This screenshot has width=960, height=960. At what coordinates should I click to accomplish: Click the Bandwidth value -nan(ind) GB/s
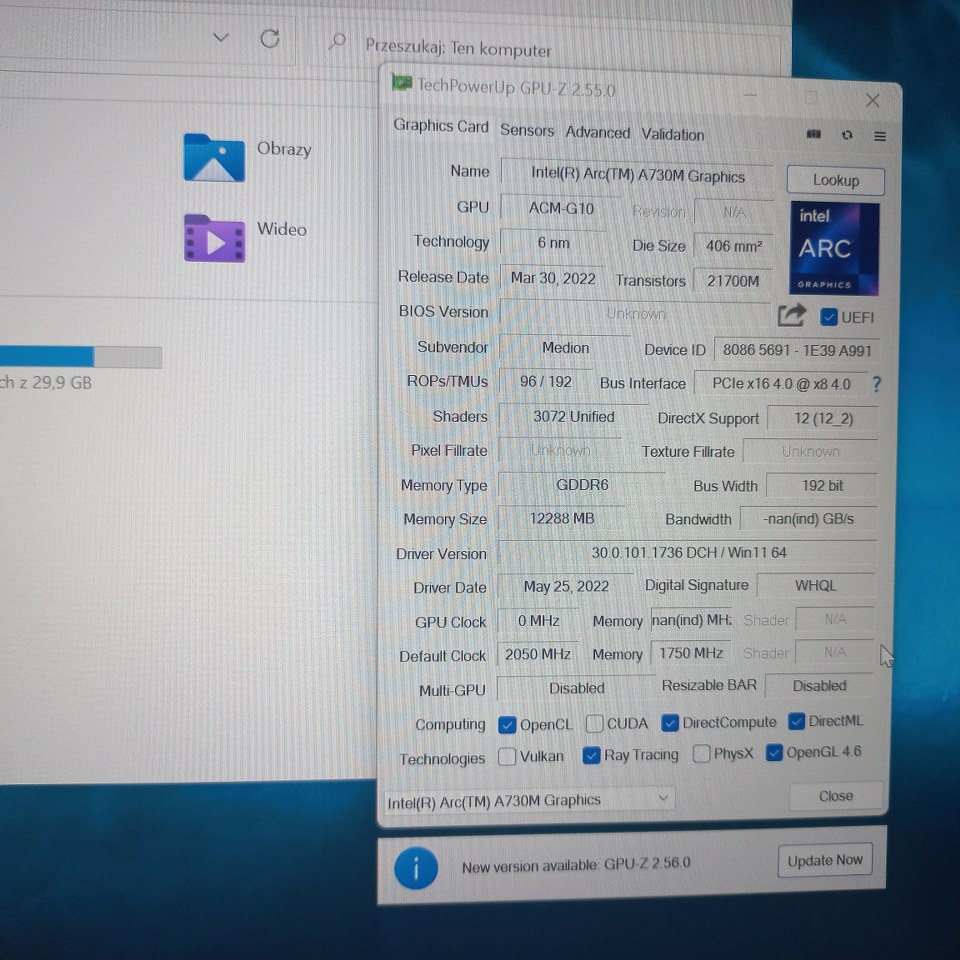pos(808,519)
